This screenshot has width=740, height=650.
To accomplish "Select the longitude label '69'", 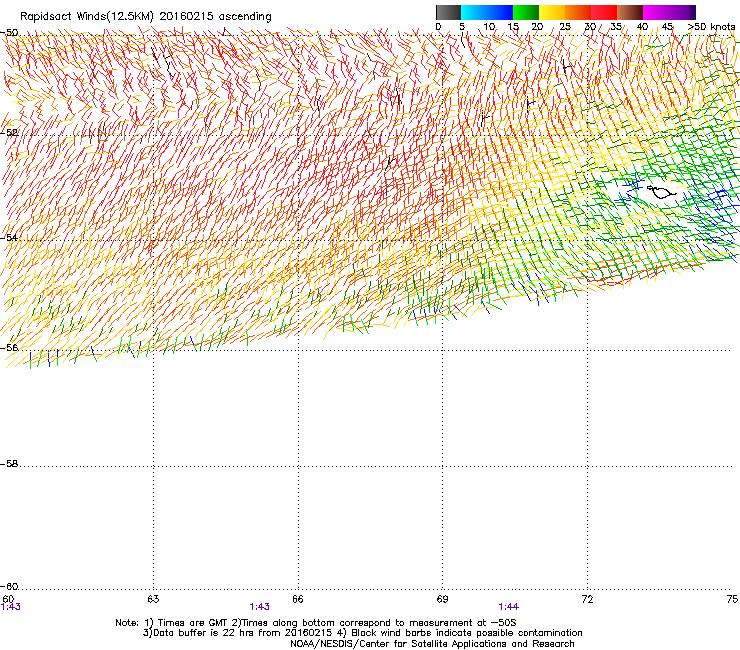I will (442, 599).
